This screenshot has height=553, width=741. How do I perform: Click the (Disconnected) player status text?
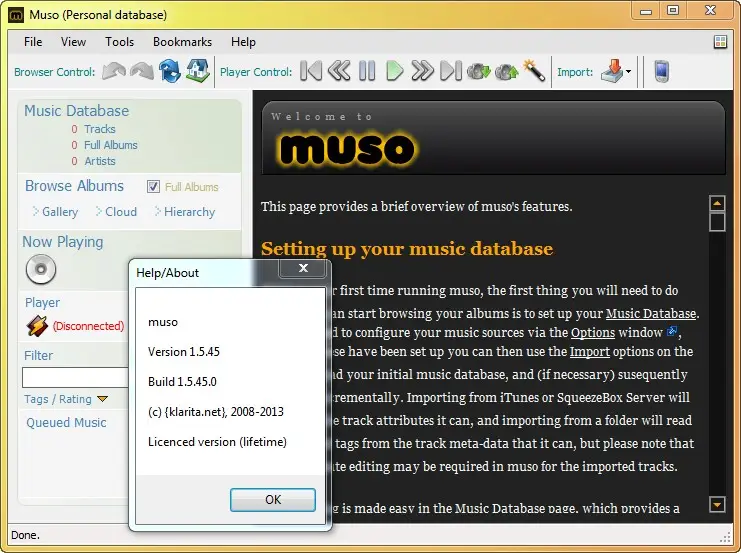point(88,326)
